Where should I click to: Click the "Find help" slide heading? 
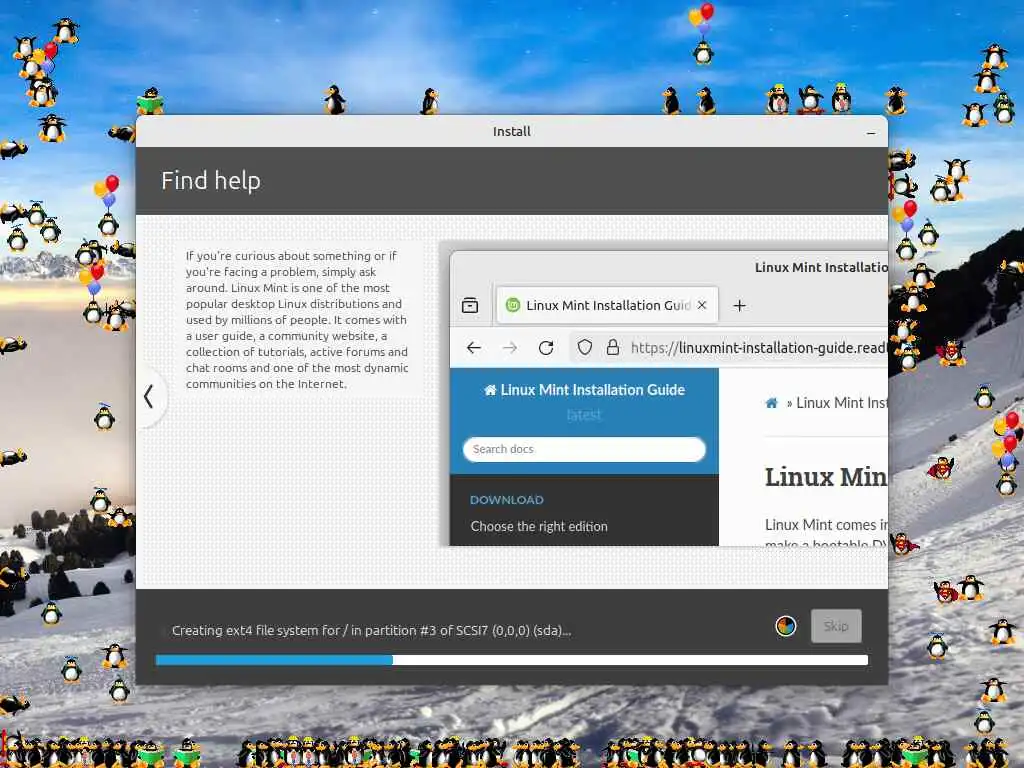tap(210, 181)
